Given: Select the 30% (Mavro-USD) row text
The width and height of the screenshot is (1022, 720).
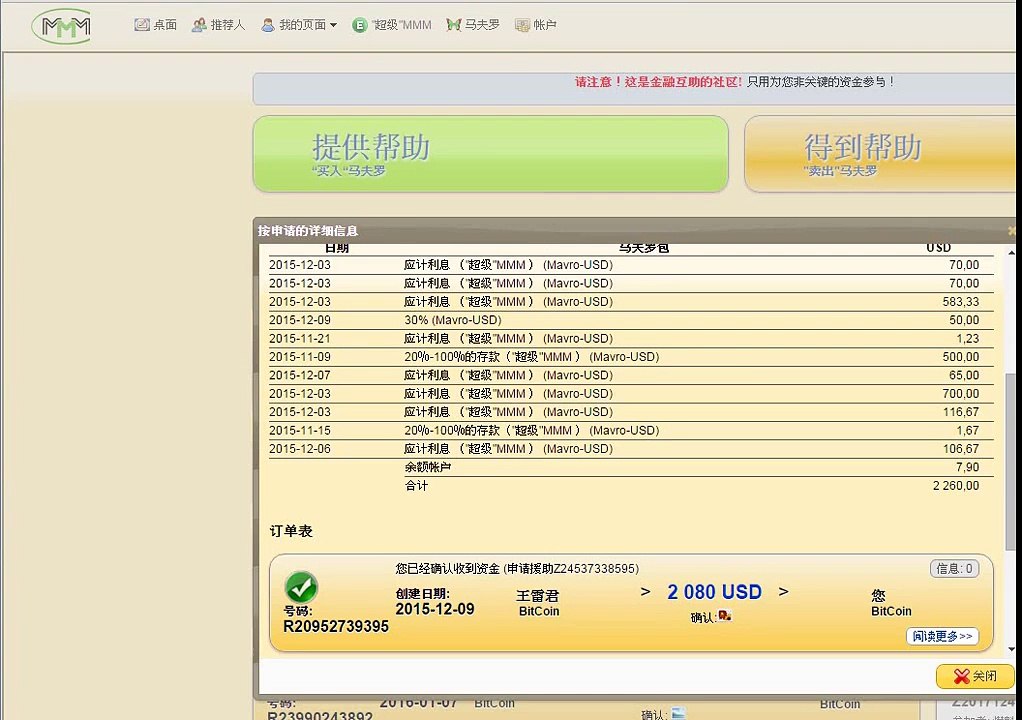Looking at the screenshot, I should 453,320.
